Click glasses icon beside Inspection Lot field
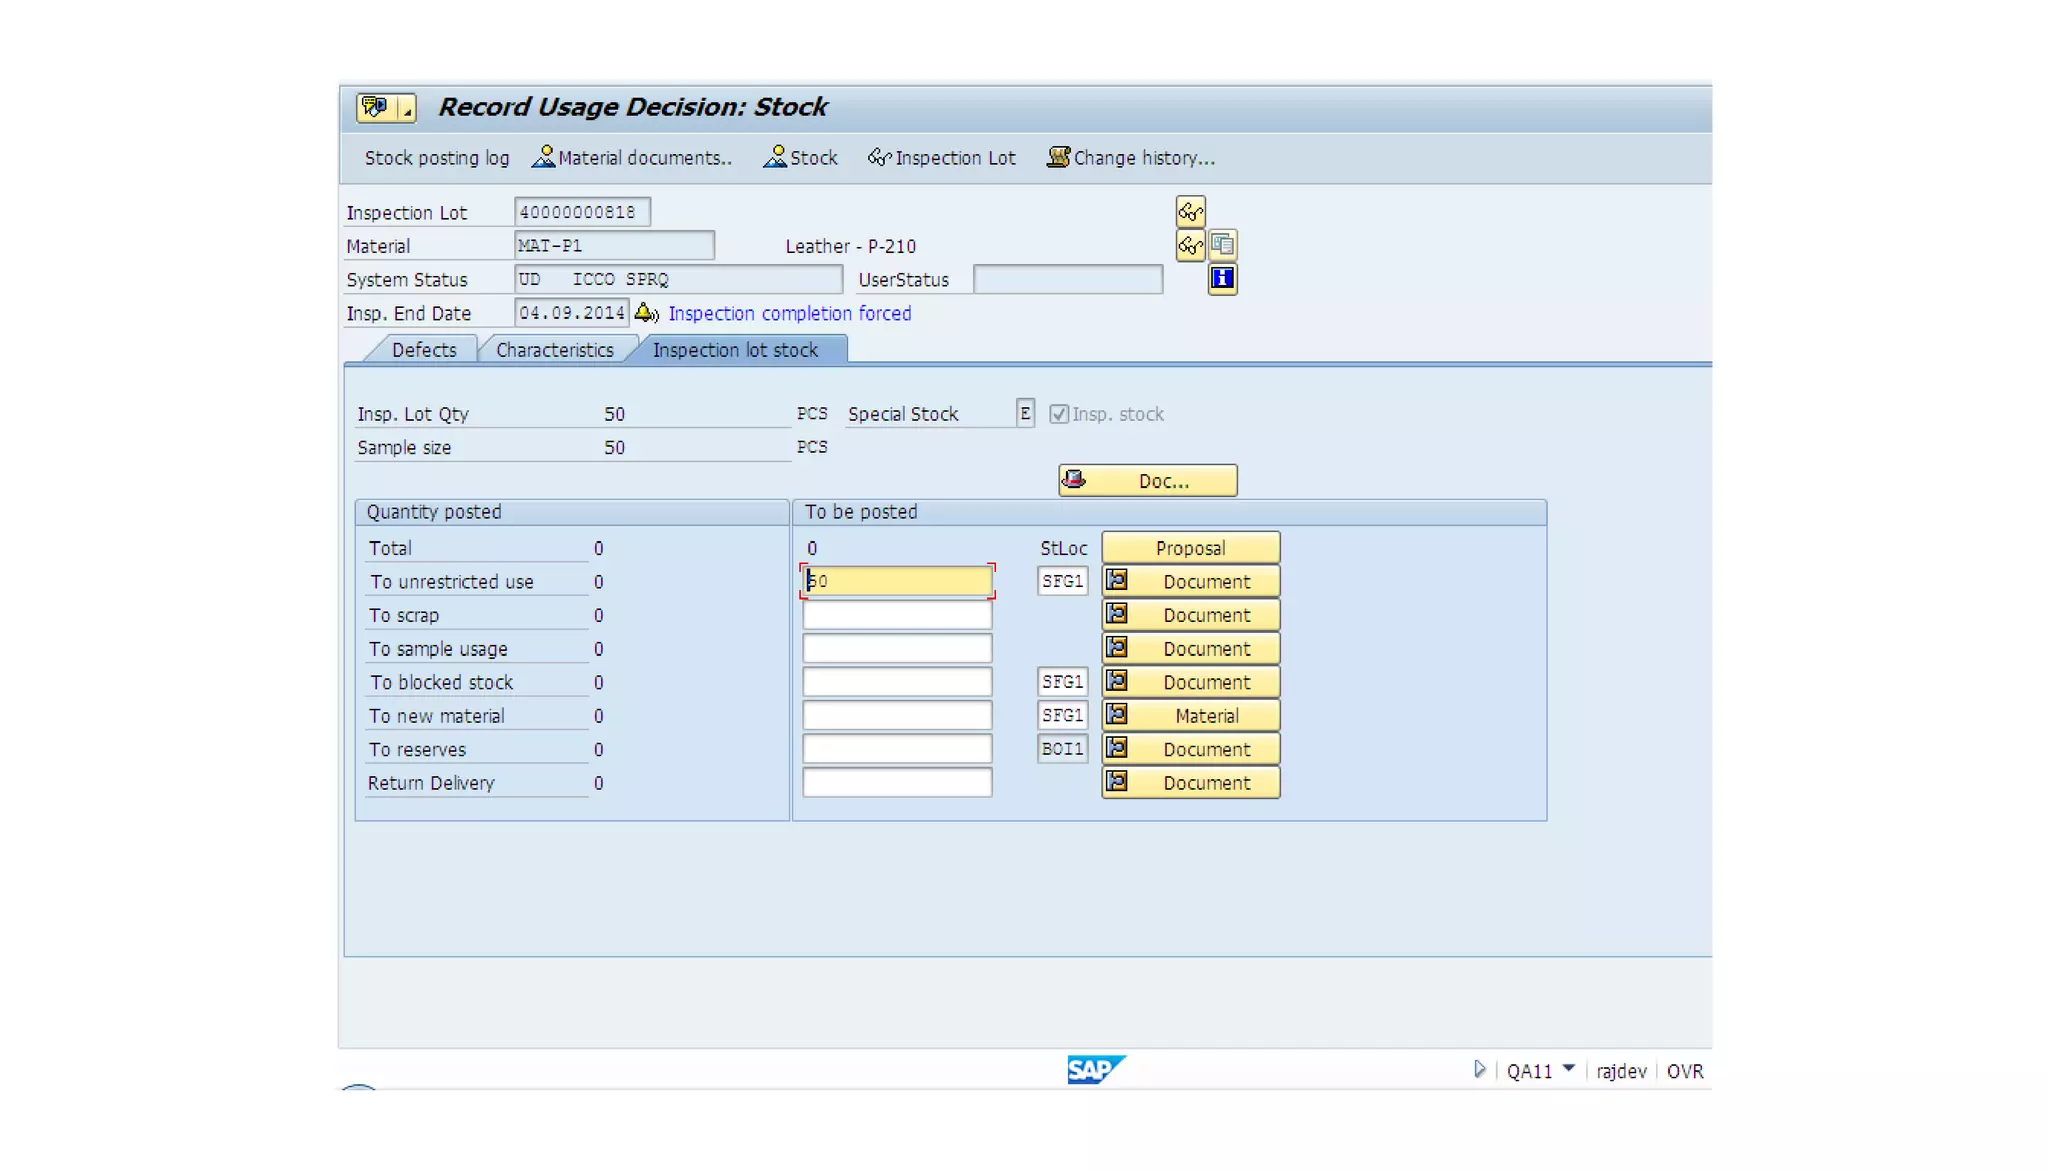The height and width of the screenshot is (1170, 2048). [1190, 212]
